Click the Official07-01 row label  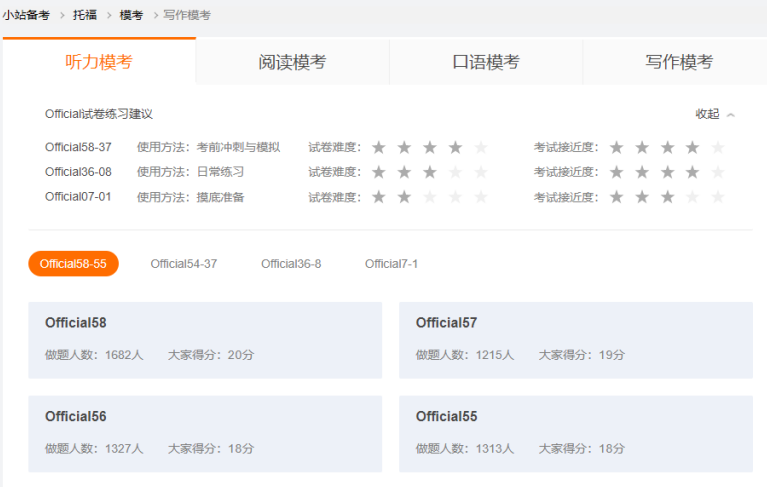78,197
